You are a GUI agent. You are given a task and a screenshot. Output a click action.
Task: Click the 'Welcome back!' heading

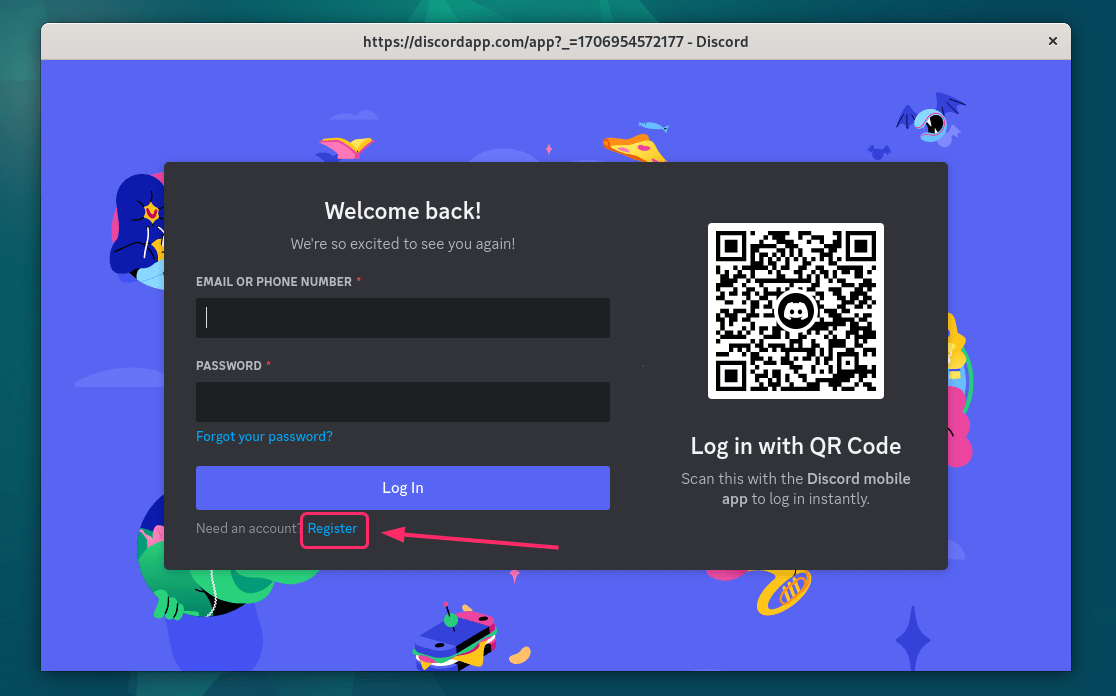click(402, 211)
